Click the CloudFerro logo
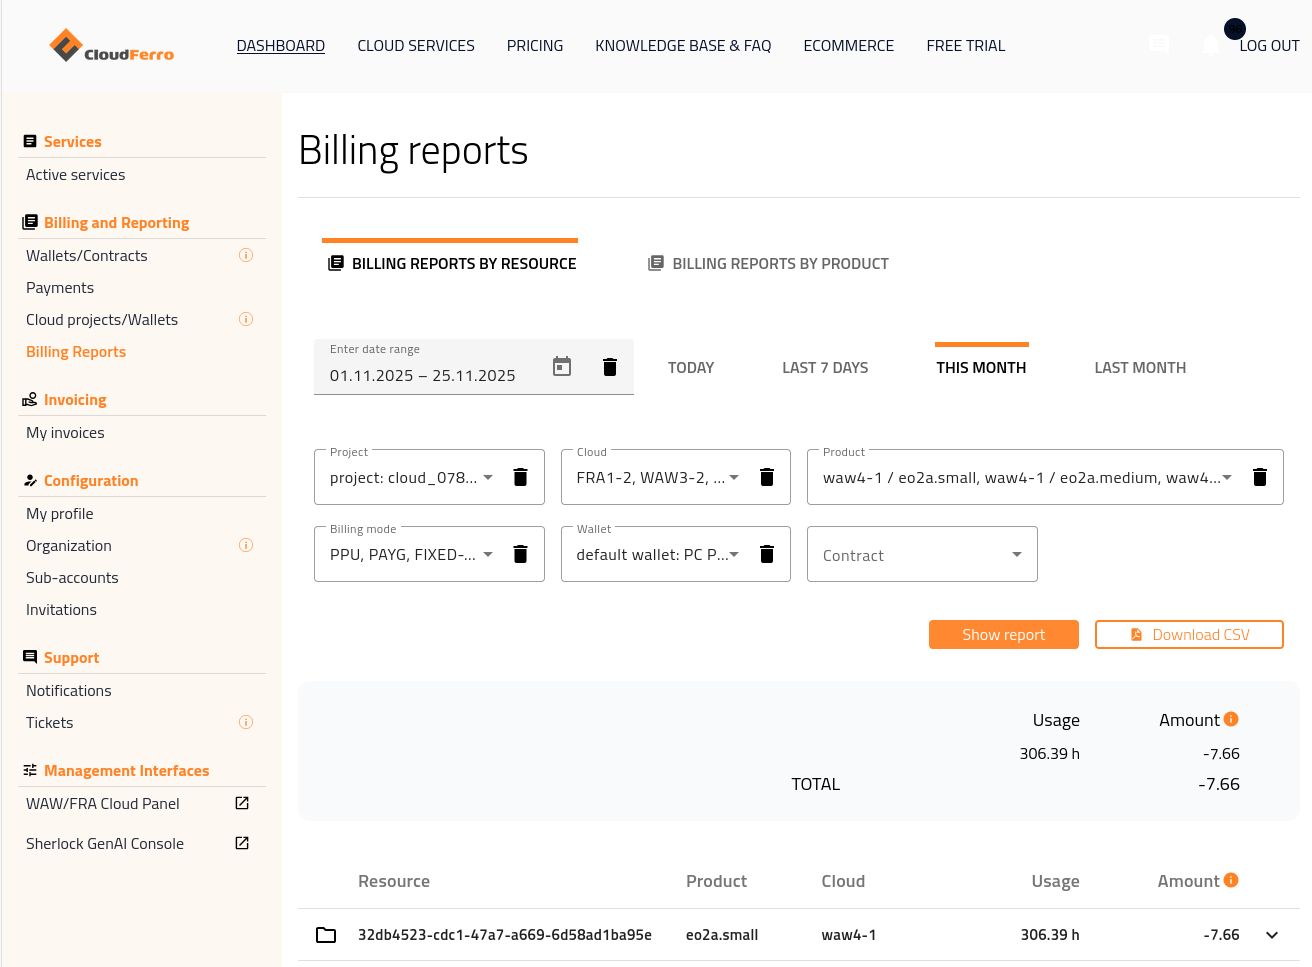This screenshot has width=1312, height=967. click(112, 46)
